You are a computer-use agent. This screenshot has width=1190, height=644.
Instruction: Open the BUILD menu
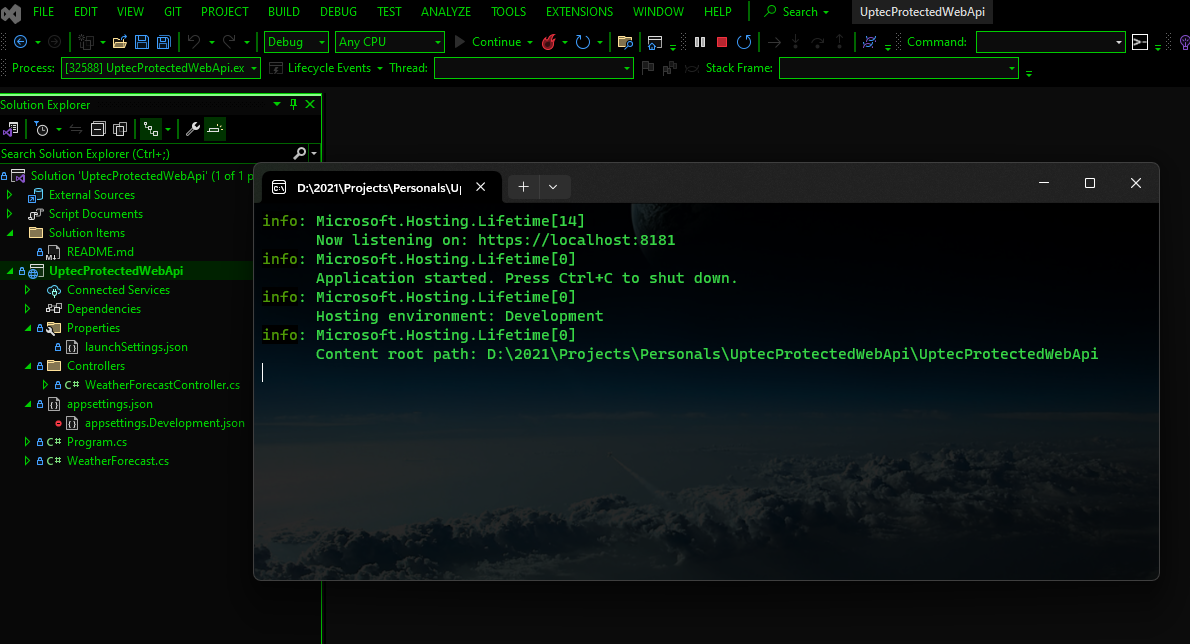[x=283, y=12]
